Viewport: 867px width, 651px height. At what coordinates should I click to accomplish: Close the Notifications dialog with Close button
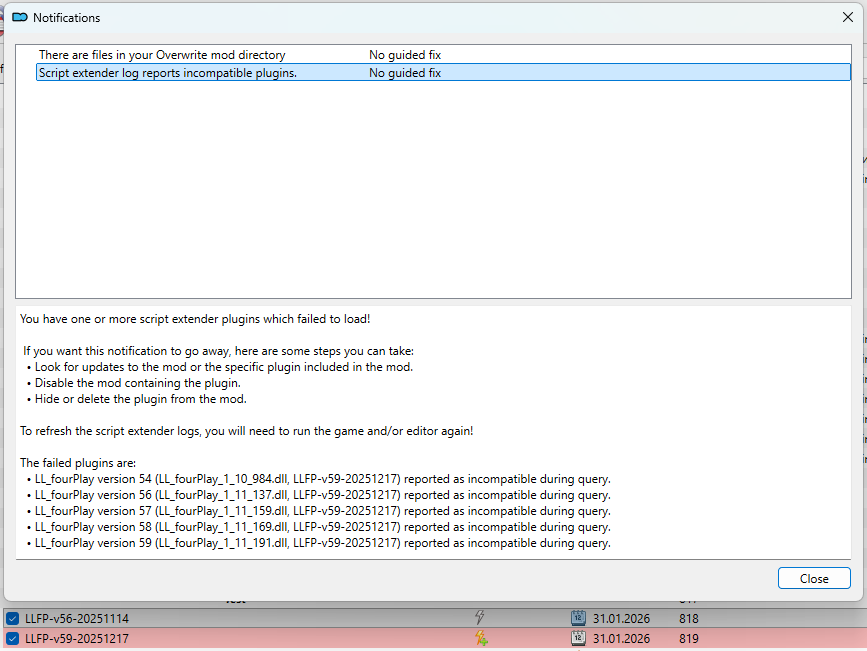pos(814,579)
